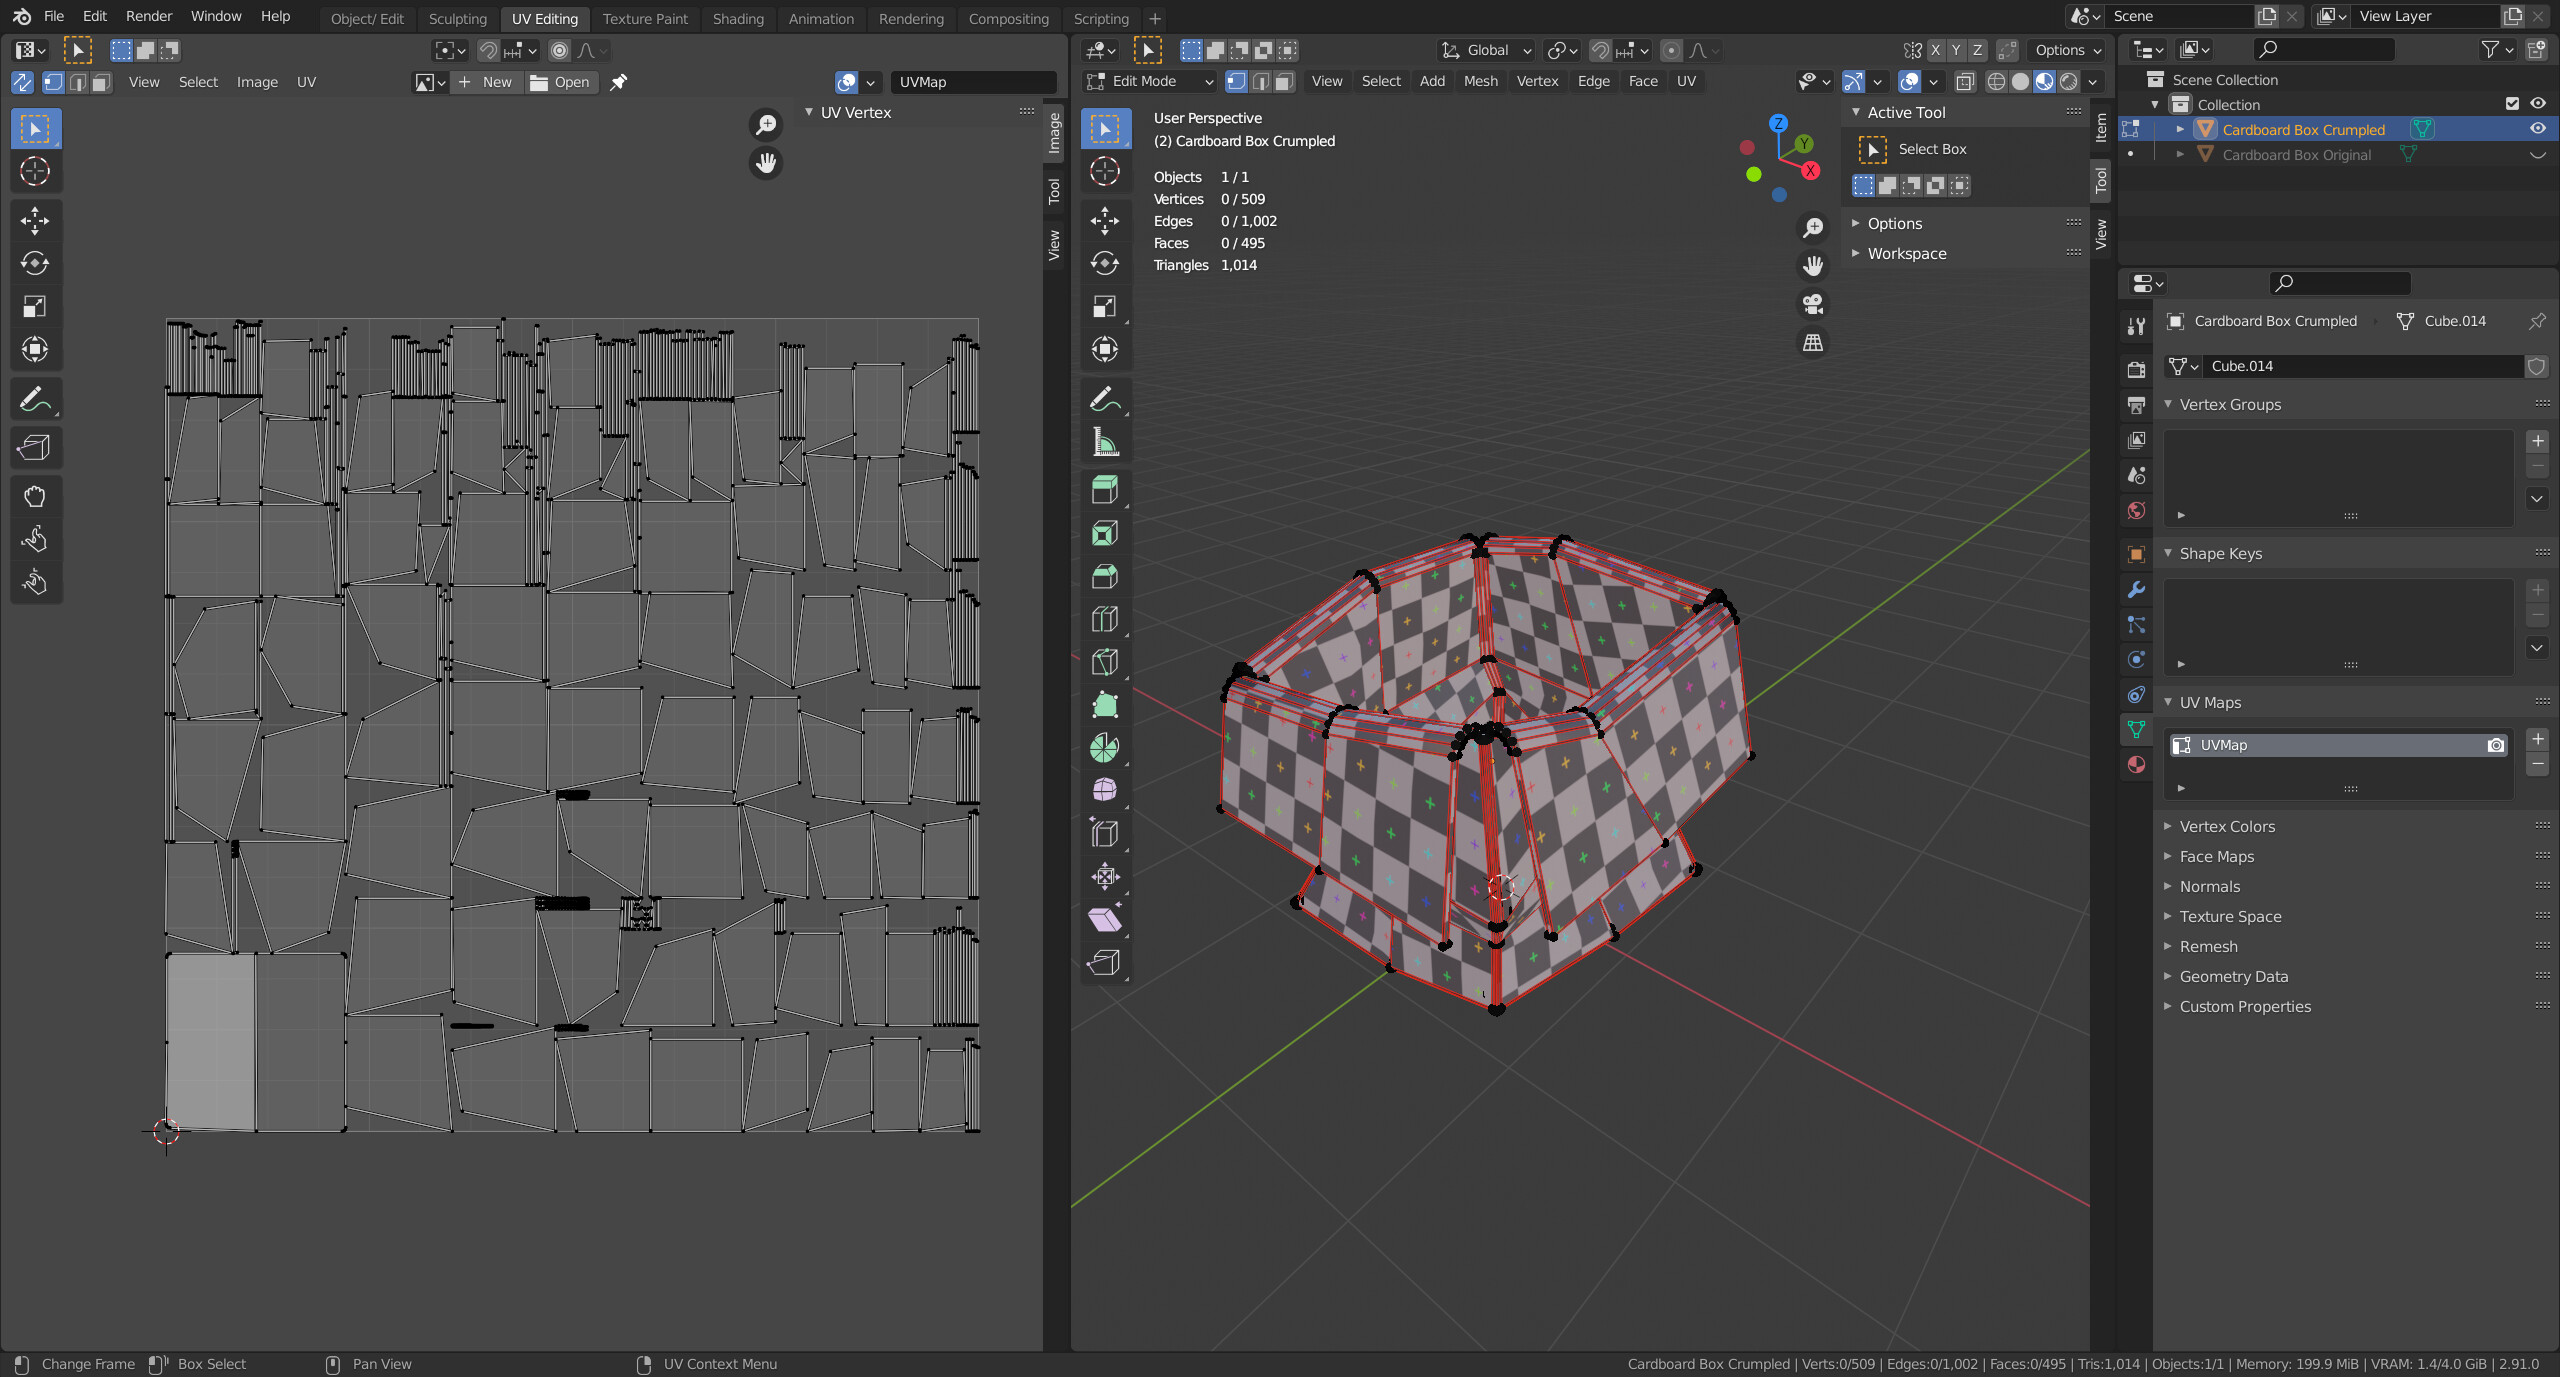Click the Annotate tool icon
Image resolution: width=2560 pixels, height=1377 pixels.
coord(1107,400)
